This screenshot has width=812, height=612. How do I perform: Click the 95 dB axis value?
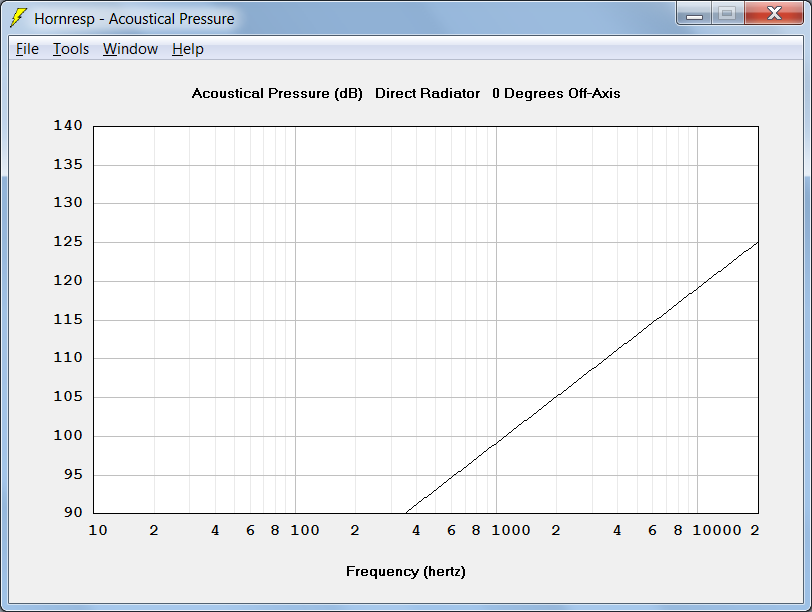tap(73, 474)
